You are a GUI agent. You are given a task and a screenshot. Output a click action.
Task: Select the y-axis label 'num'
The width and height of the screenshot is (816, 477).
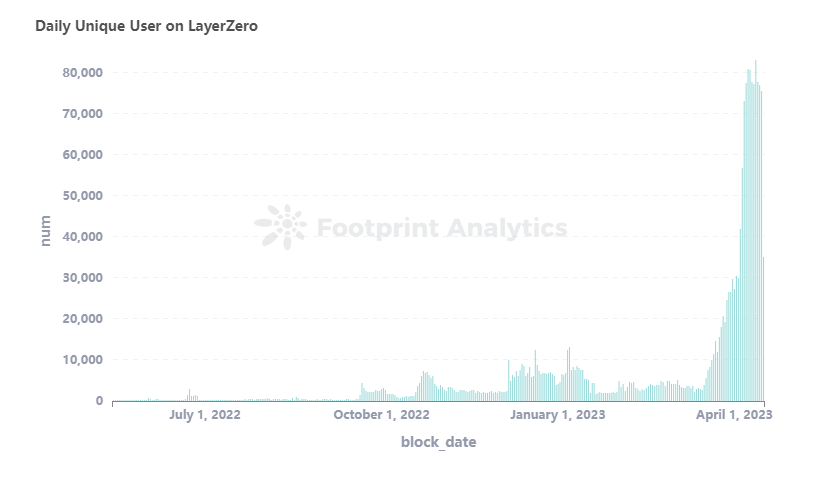tap(44, 232)
